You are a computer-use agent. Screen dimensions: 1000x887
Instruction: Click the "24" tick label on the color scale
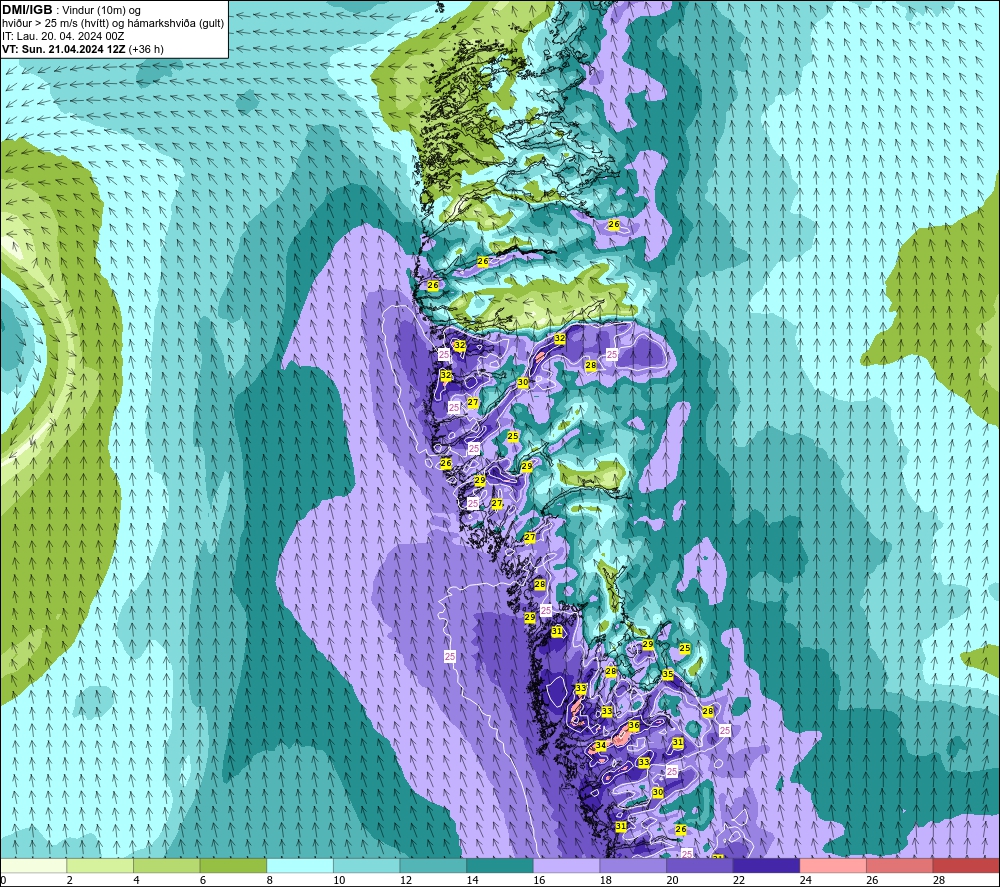[805, 880]
